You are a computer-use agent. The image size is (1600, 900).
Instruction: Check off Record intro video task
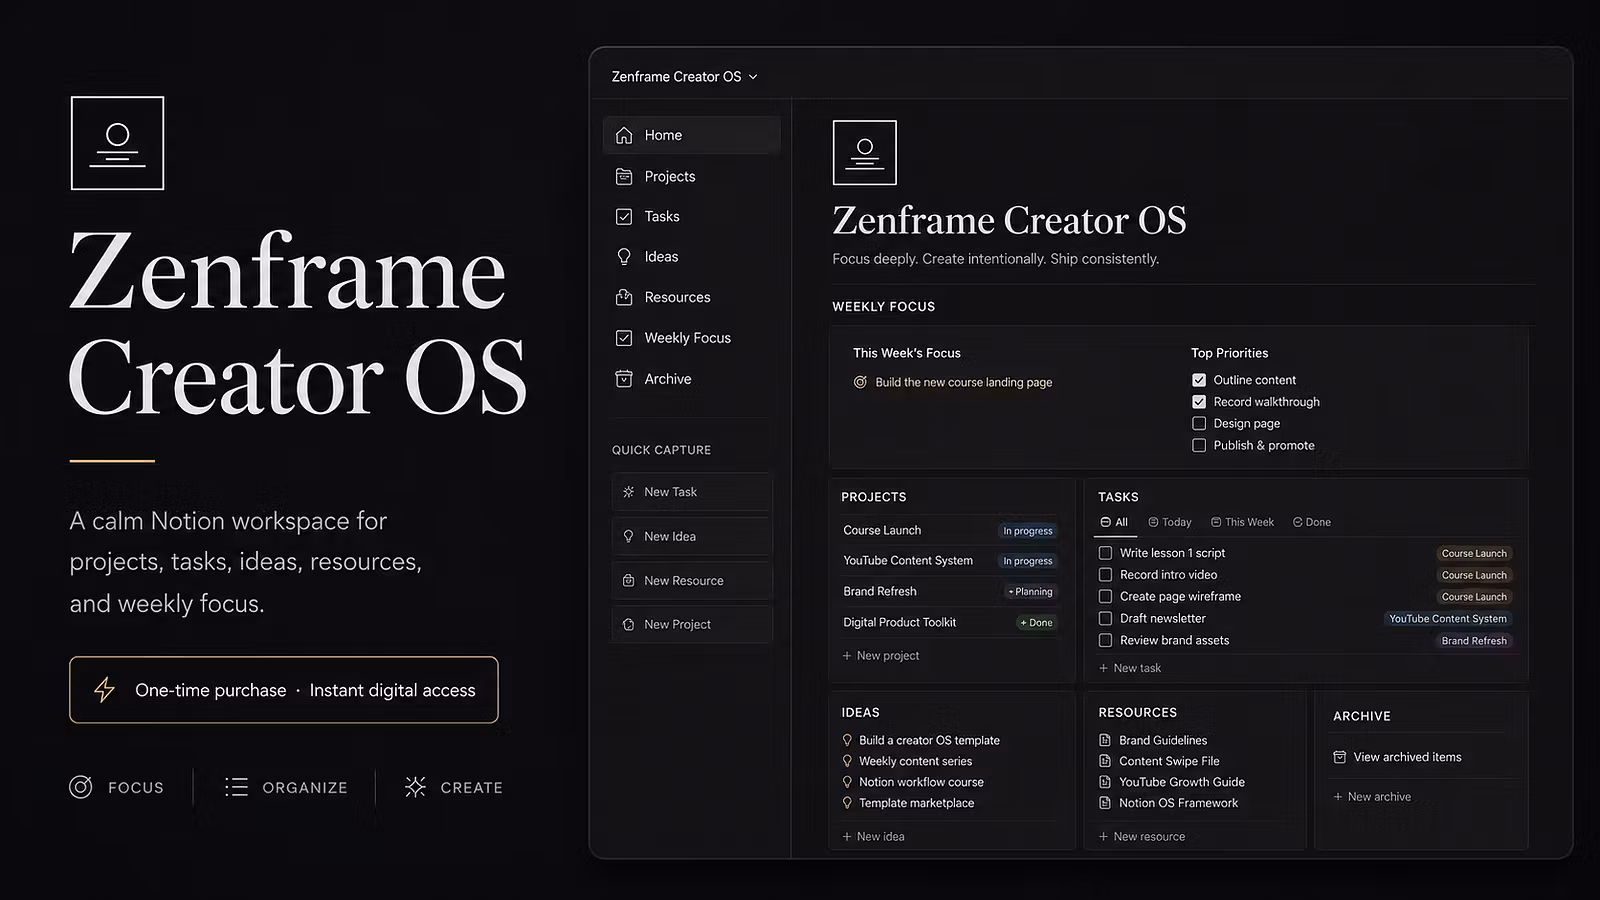point(1105,575)
